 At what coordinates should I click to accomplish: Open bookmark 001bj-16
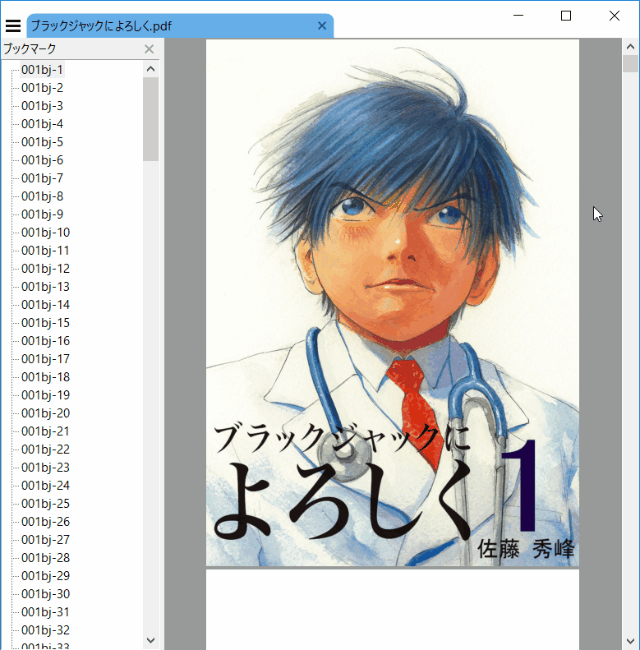click(x=45, y=341)
